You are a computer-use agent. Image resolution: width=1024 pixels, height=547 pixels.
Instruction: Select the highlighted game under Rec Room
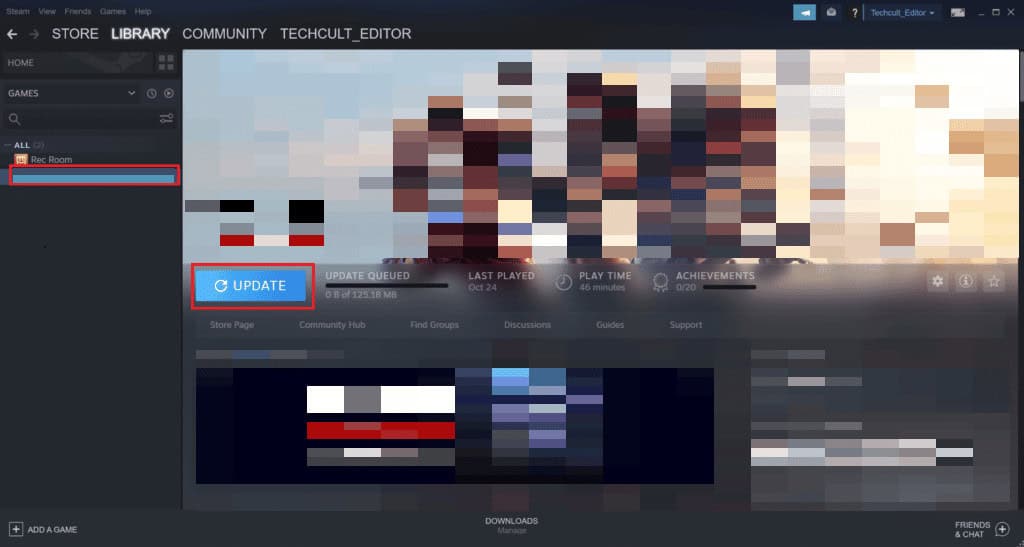[x=94, y=177]
